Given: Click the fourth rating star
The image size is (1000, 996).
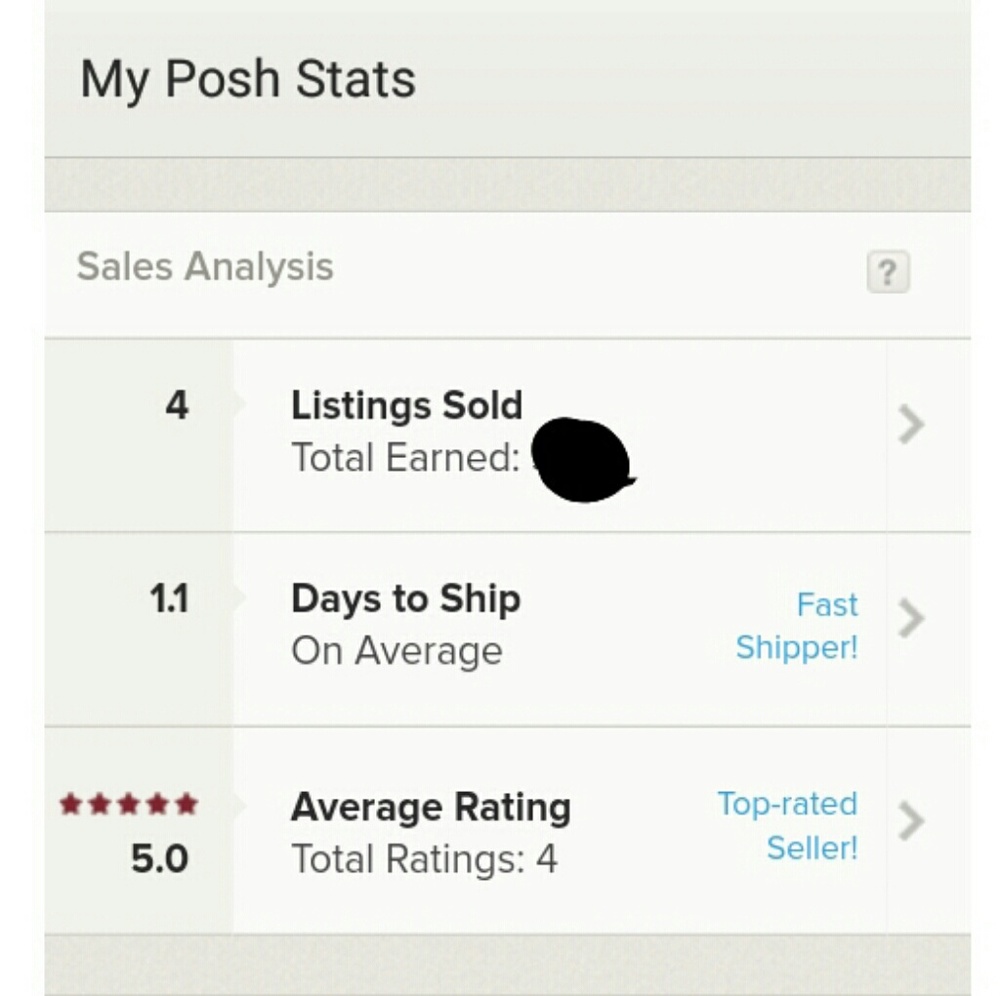Looking at the screenshot, I should (155, 800).
